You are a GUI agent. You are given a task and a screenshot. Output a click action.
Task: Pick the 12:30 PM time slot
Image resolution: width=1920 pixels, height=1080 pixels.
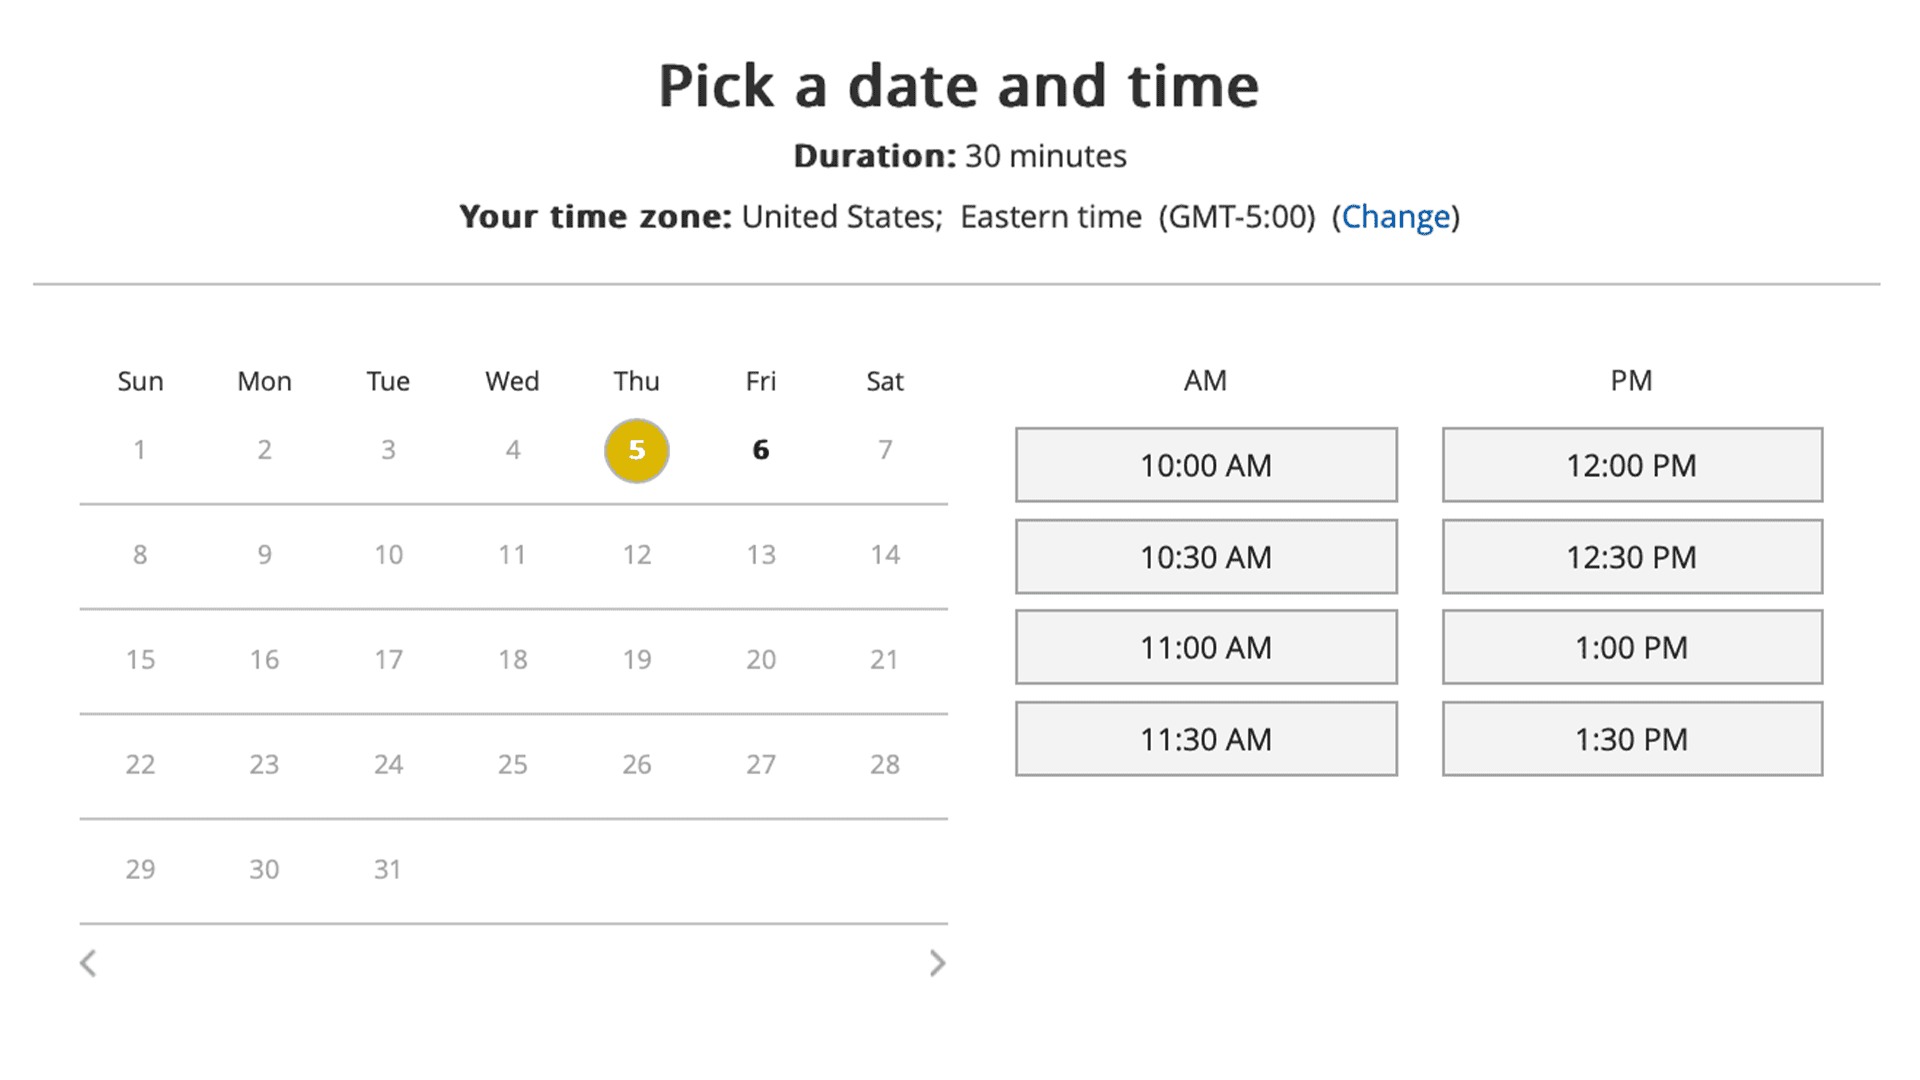click(x=1632, y=557)
